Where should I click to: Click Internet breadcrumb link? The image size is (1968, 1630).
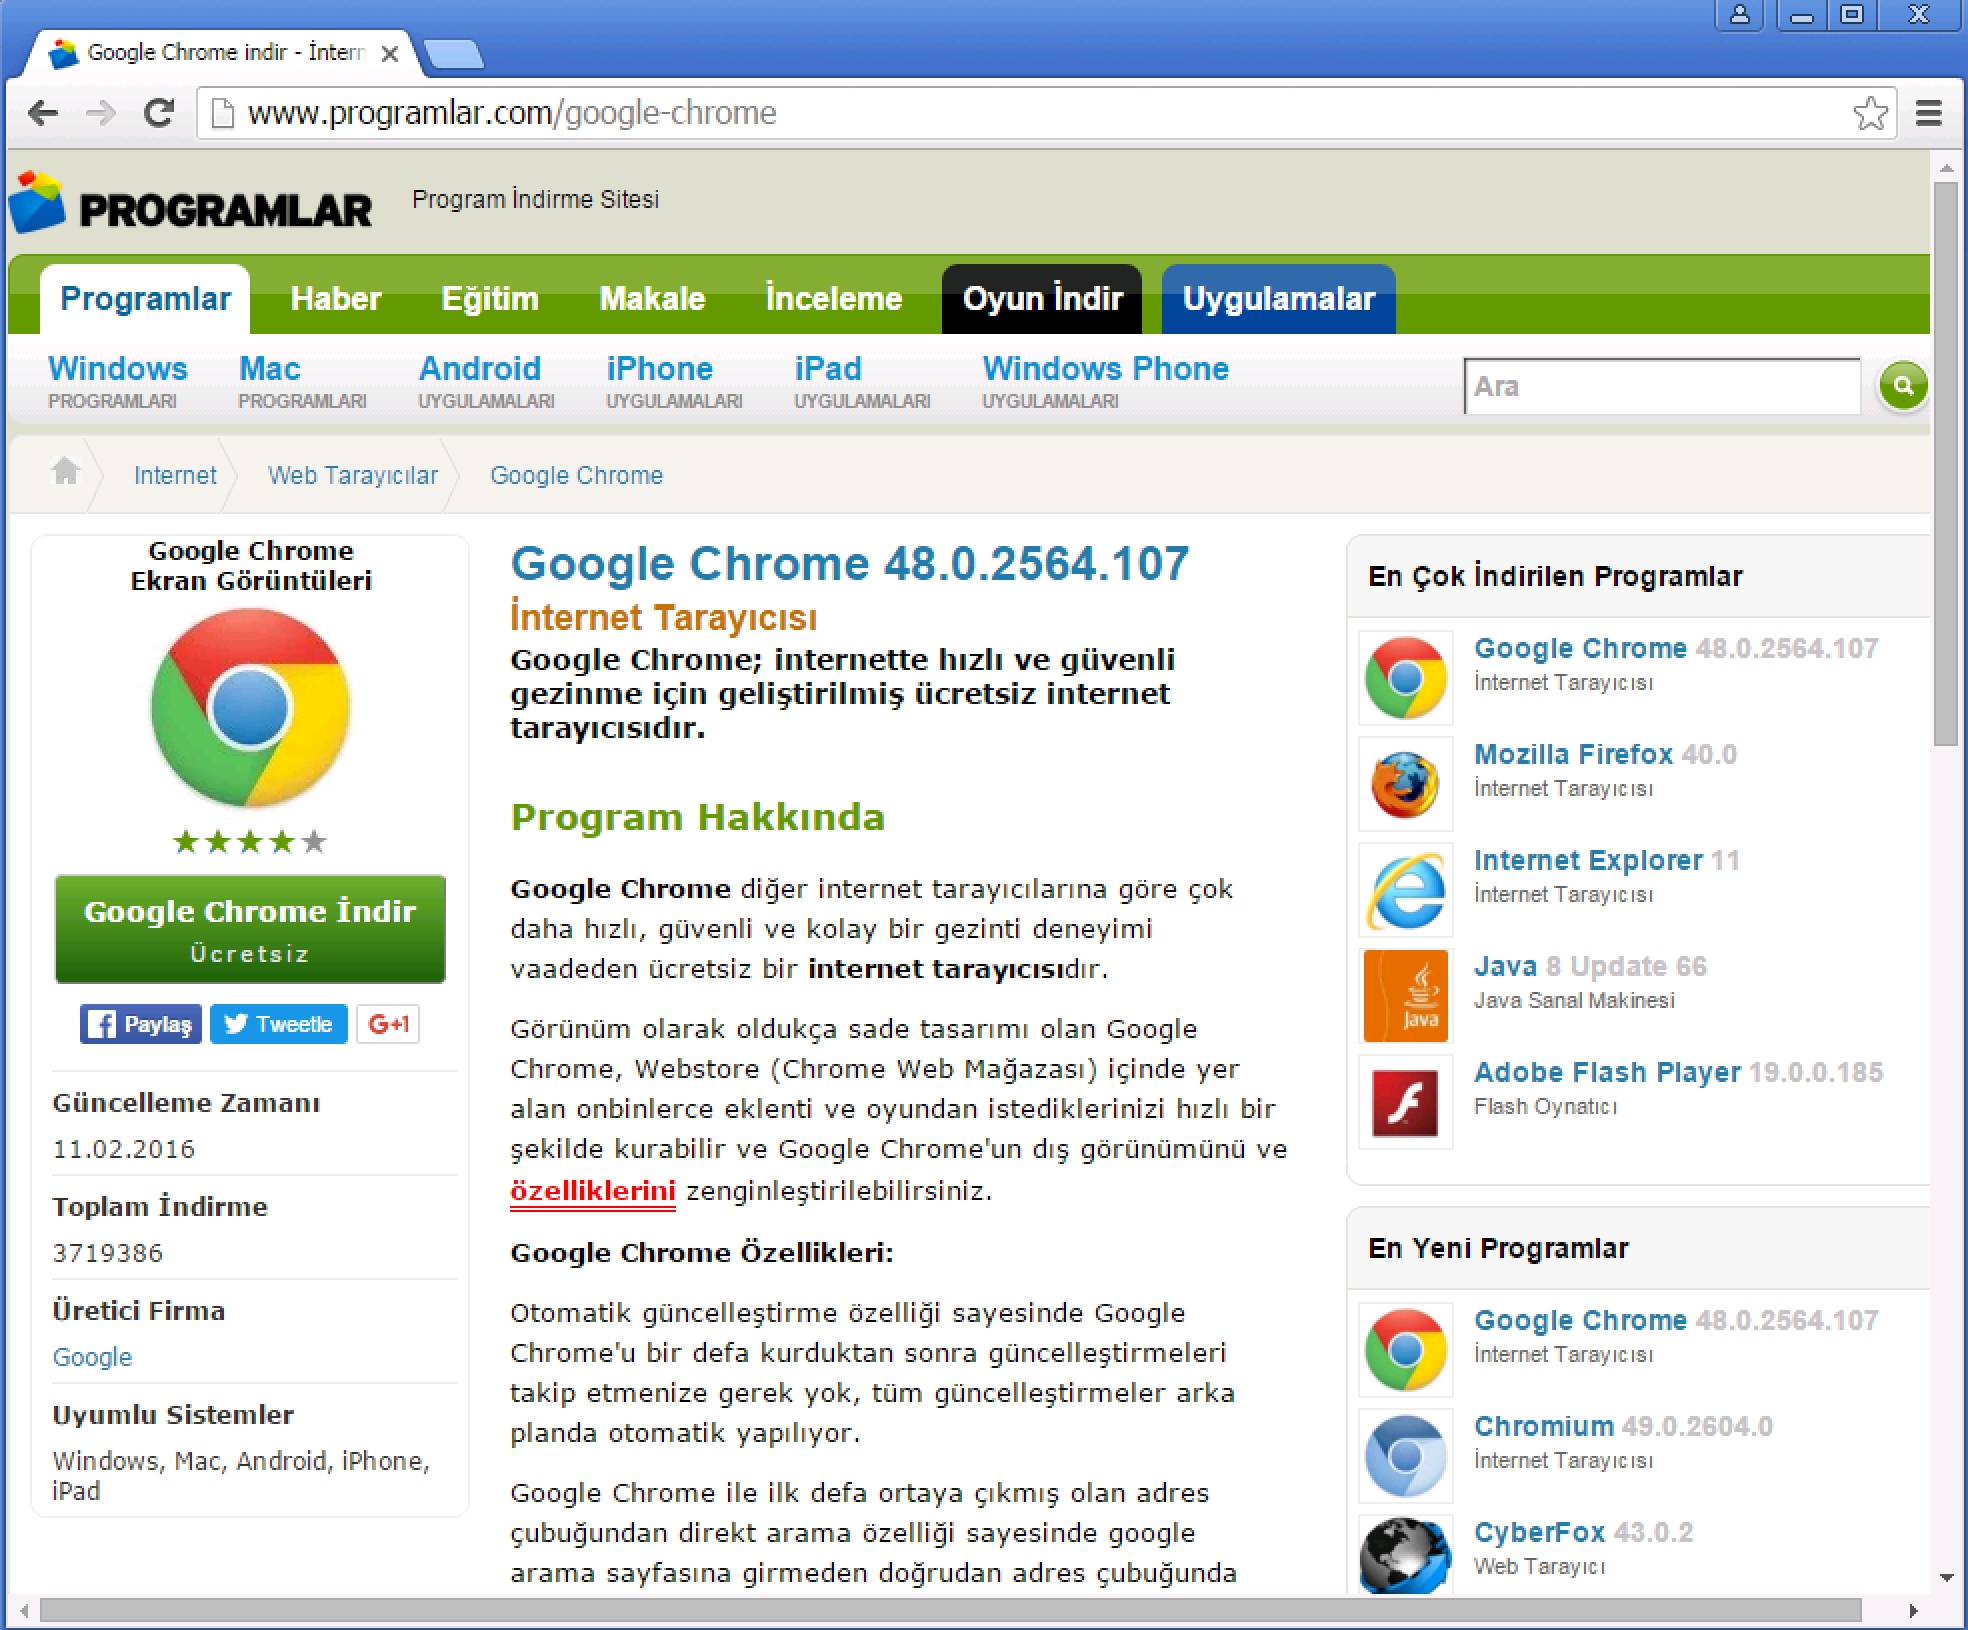coord(175,475)
